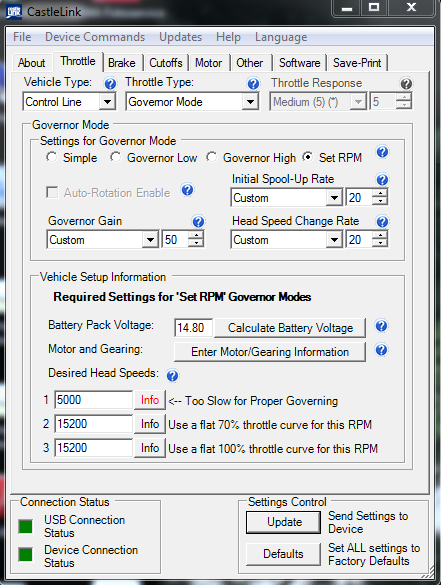
Task: Open the Initial Spool-Up Rate help icon
Action: click(382, 180)
